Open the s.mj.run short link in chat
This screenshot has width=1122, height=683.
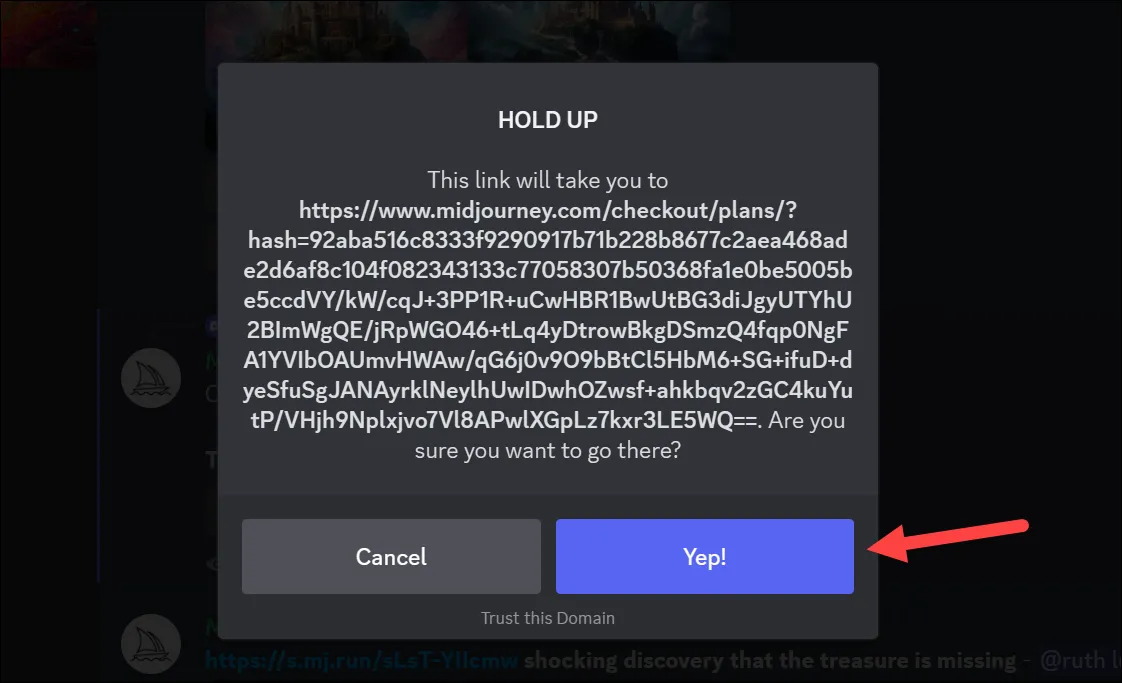361,660
